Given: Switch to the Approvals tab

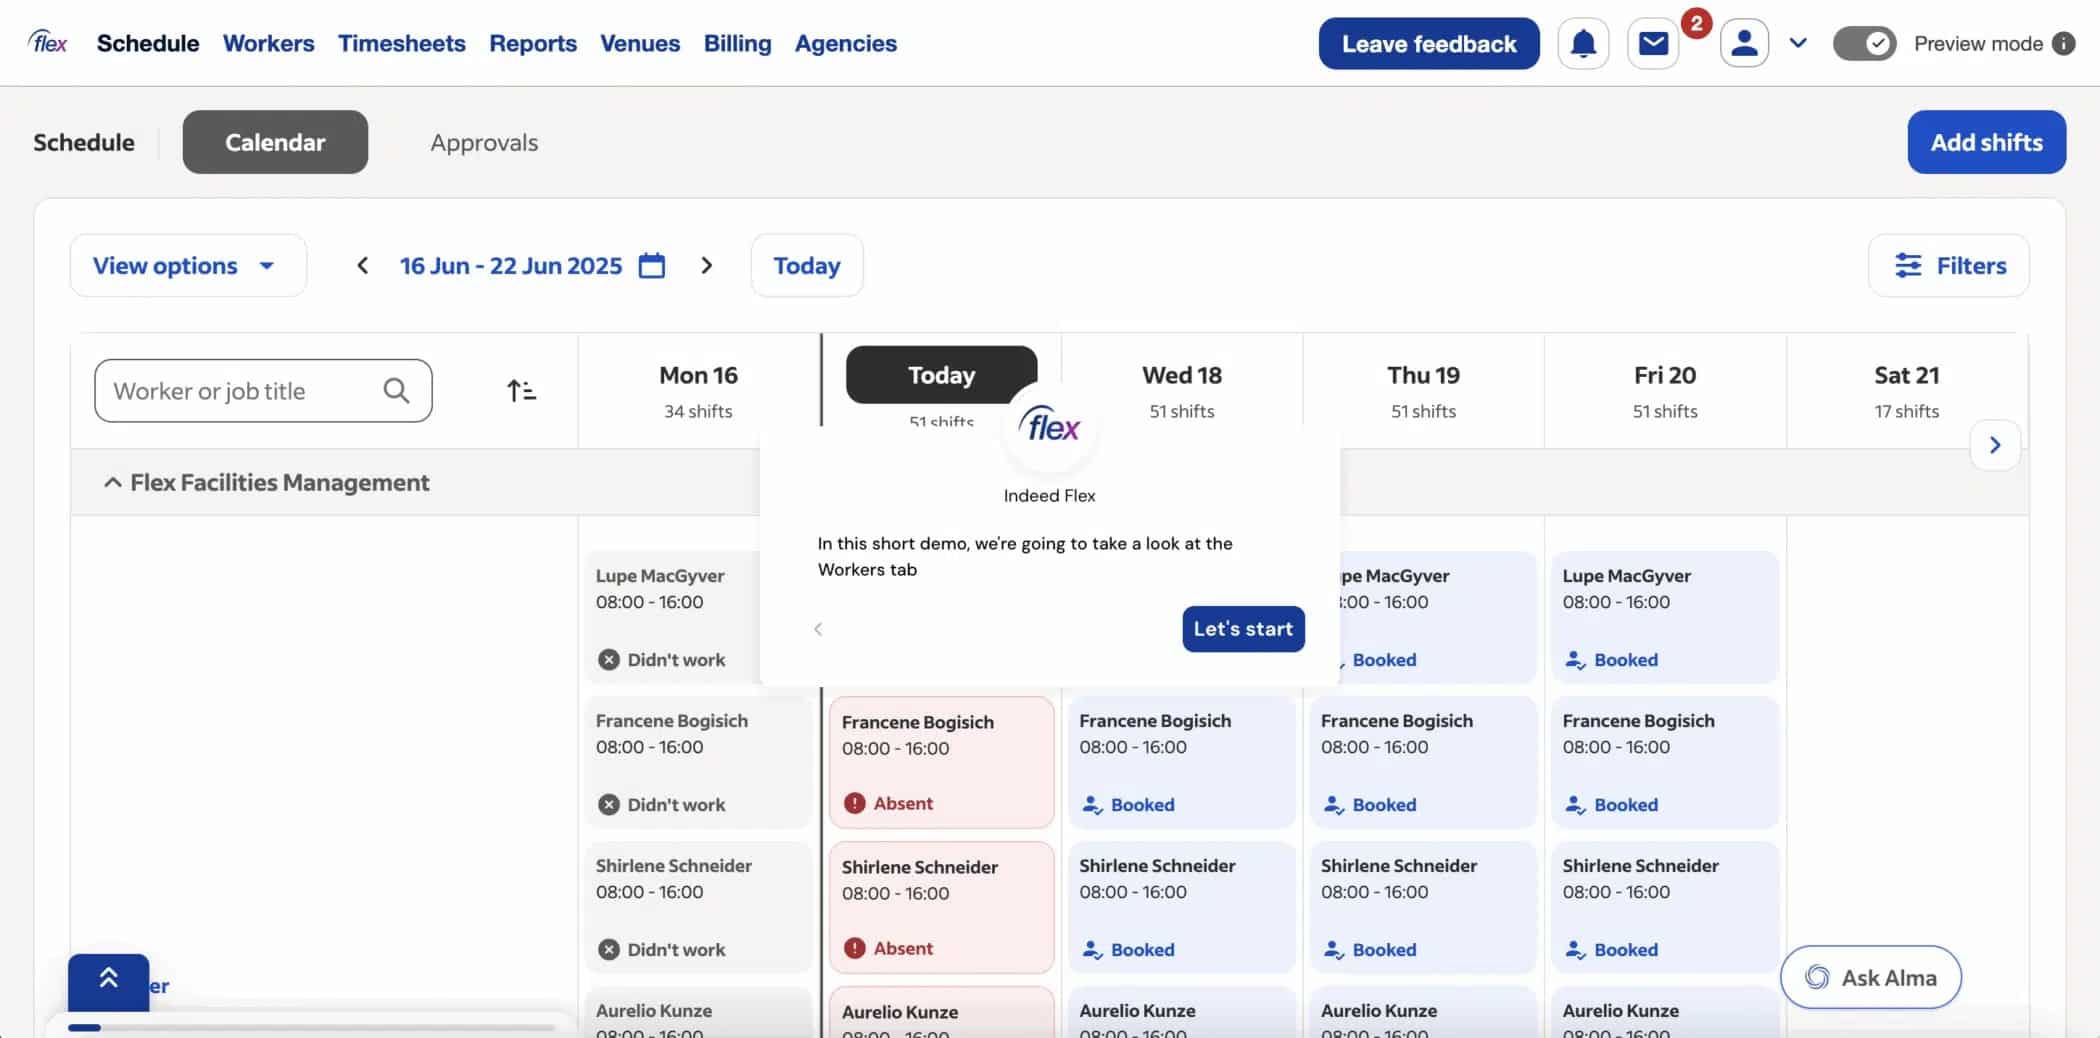Looking at the screenshot, I should [x=484, y=143].
